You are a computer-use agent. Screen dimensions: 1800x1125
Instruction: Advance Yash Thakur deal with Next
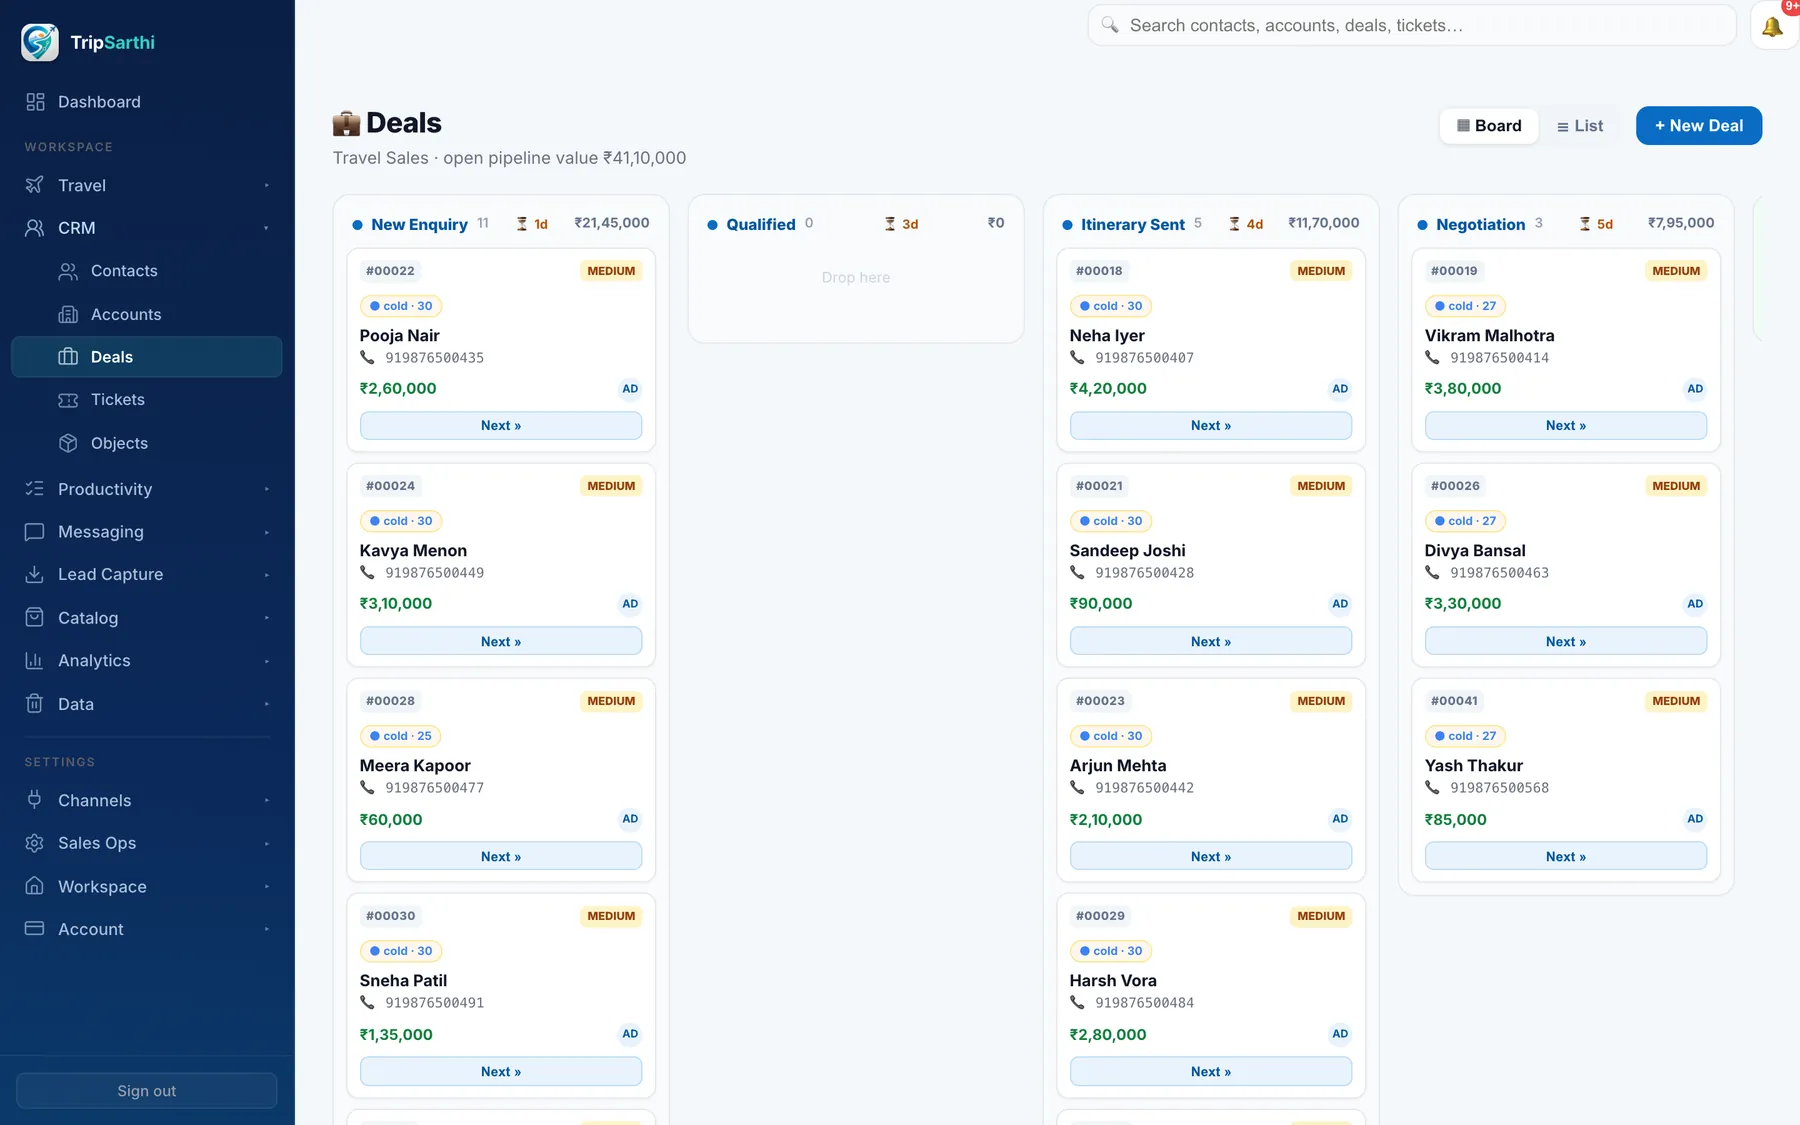[x=1566, y=856]
